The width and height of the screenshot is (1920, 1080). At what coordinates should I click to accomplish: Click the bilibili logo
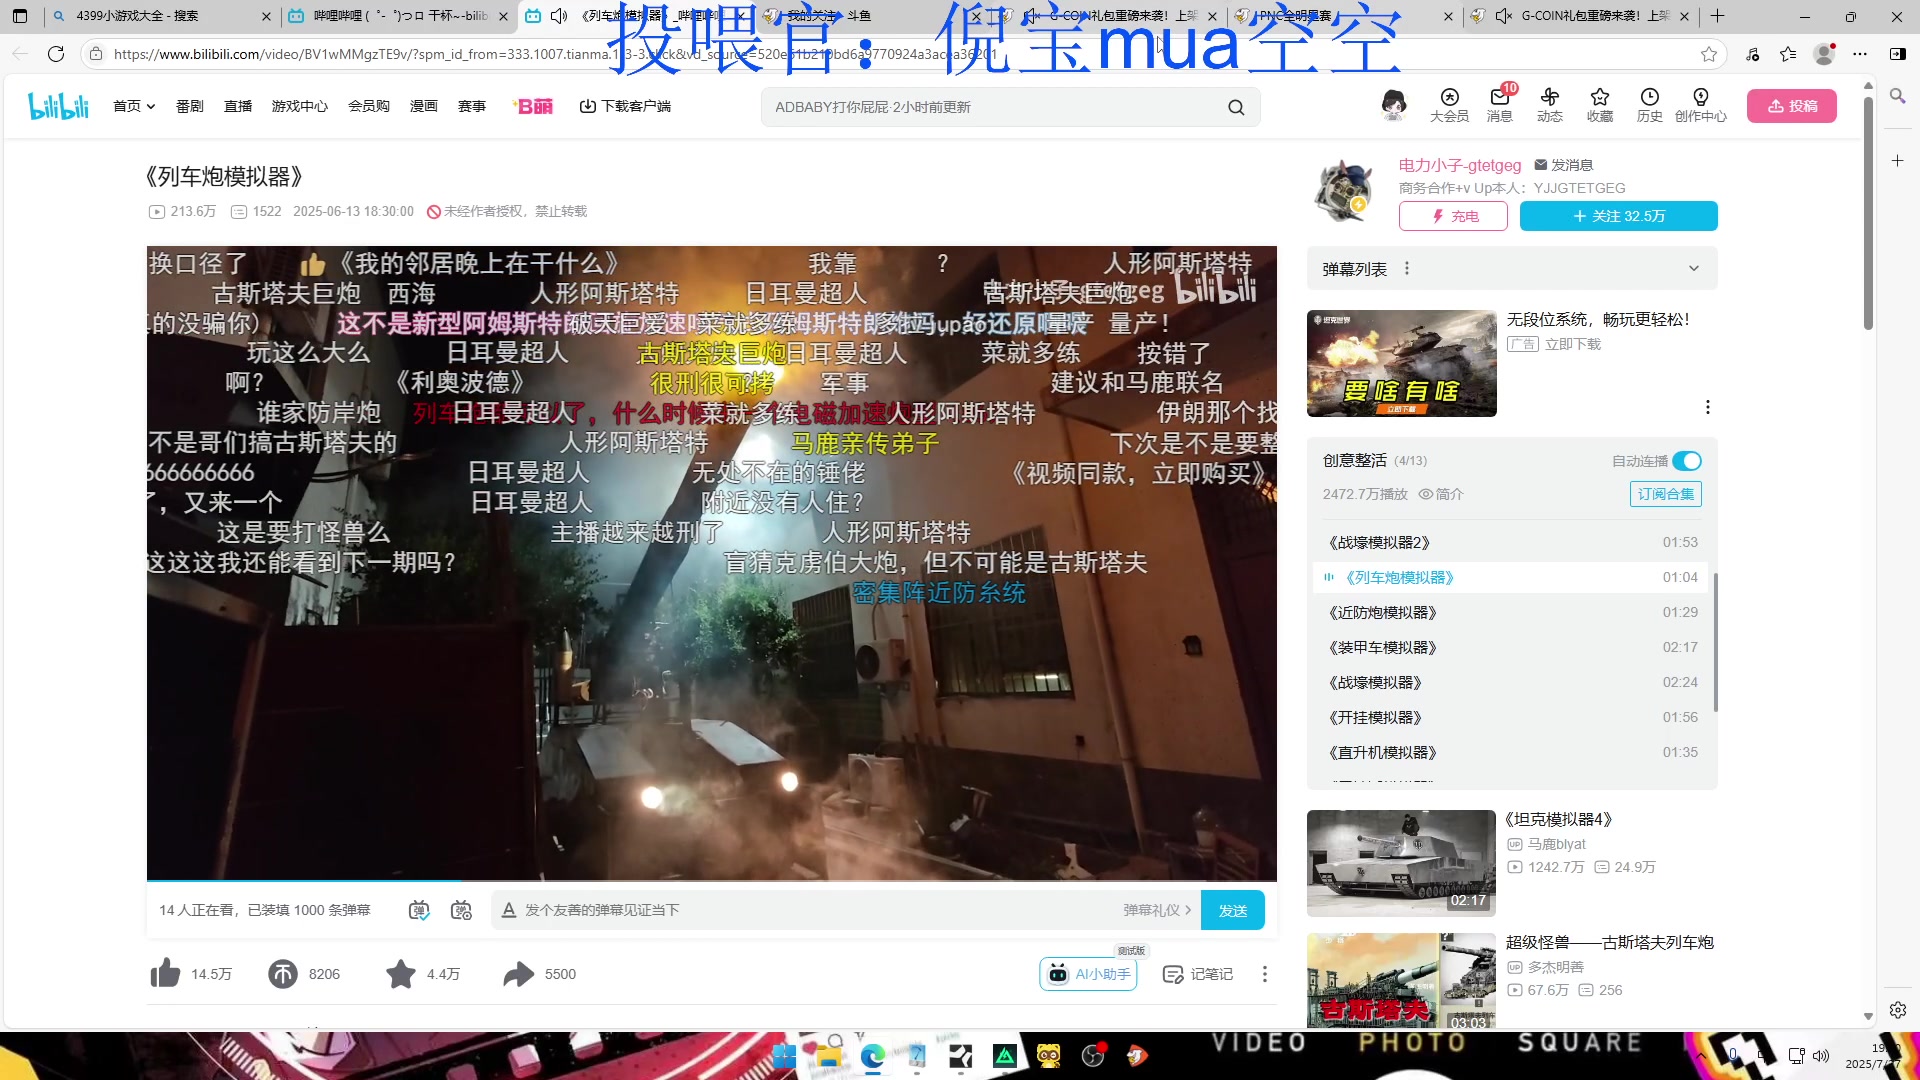tap(58, 106)
